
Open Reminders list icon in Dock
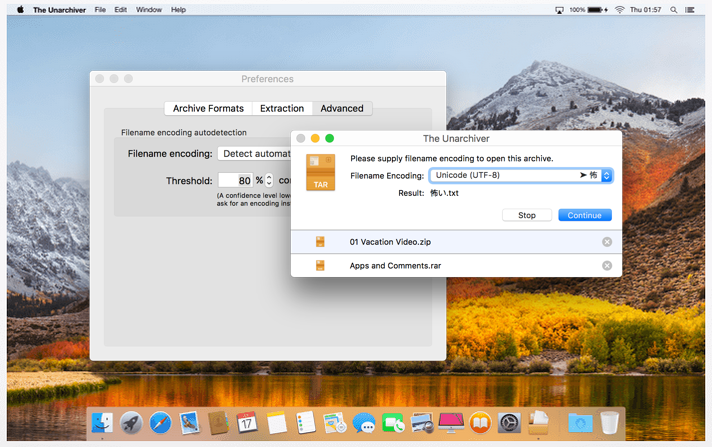pyautogui.click(x=306, y=423)
